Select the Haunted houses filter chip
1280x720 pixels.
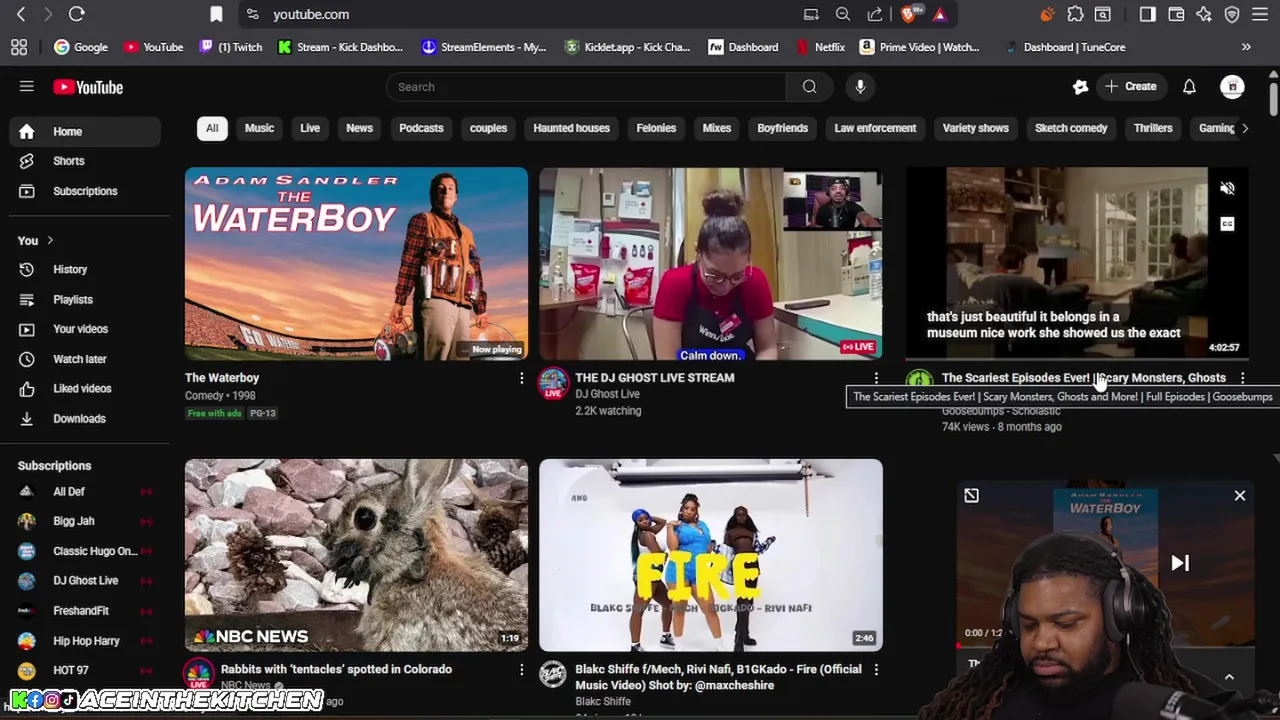(571, 128)
